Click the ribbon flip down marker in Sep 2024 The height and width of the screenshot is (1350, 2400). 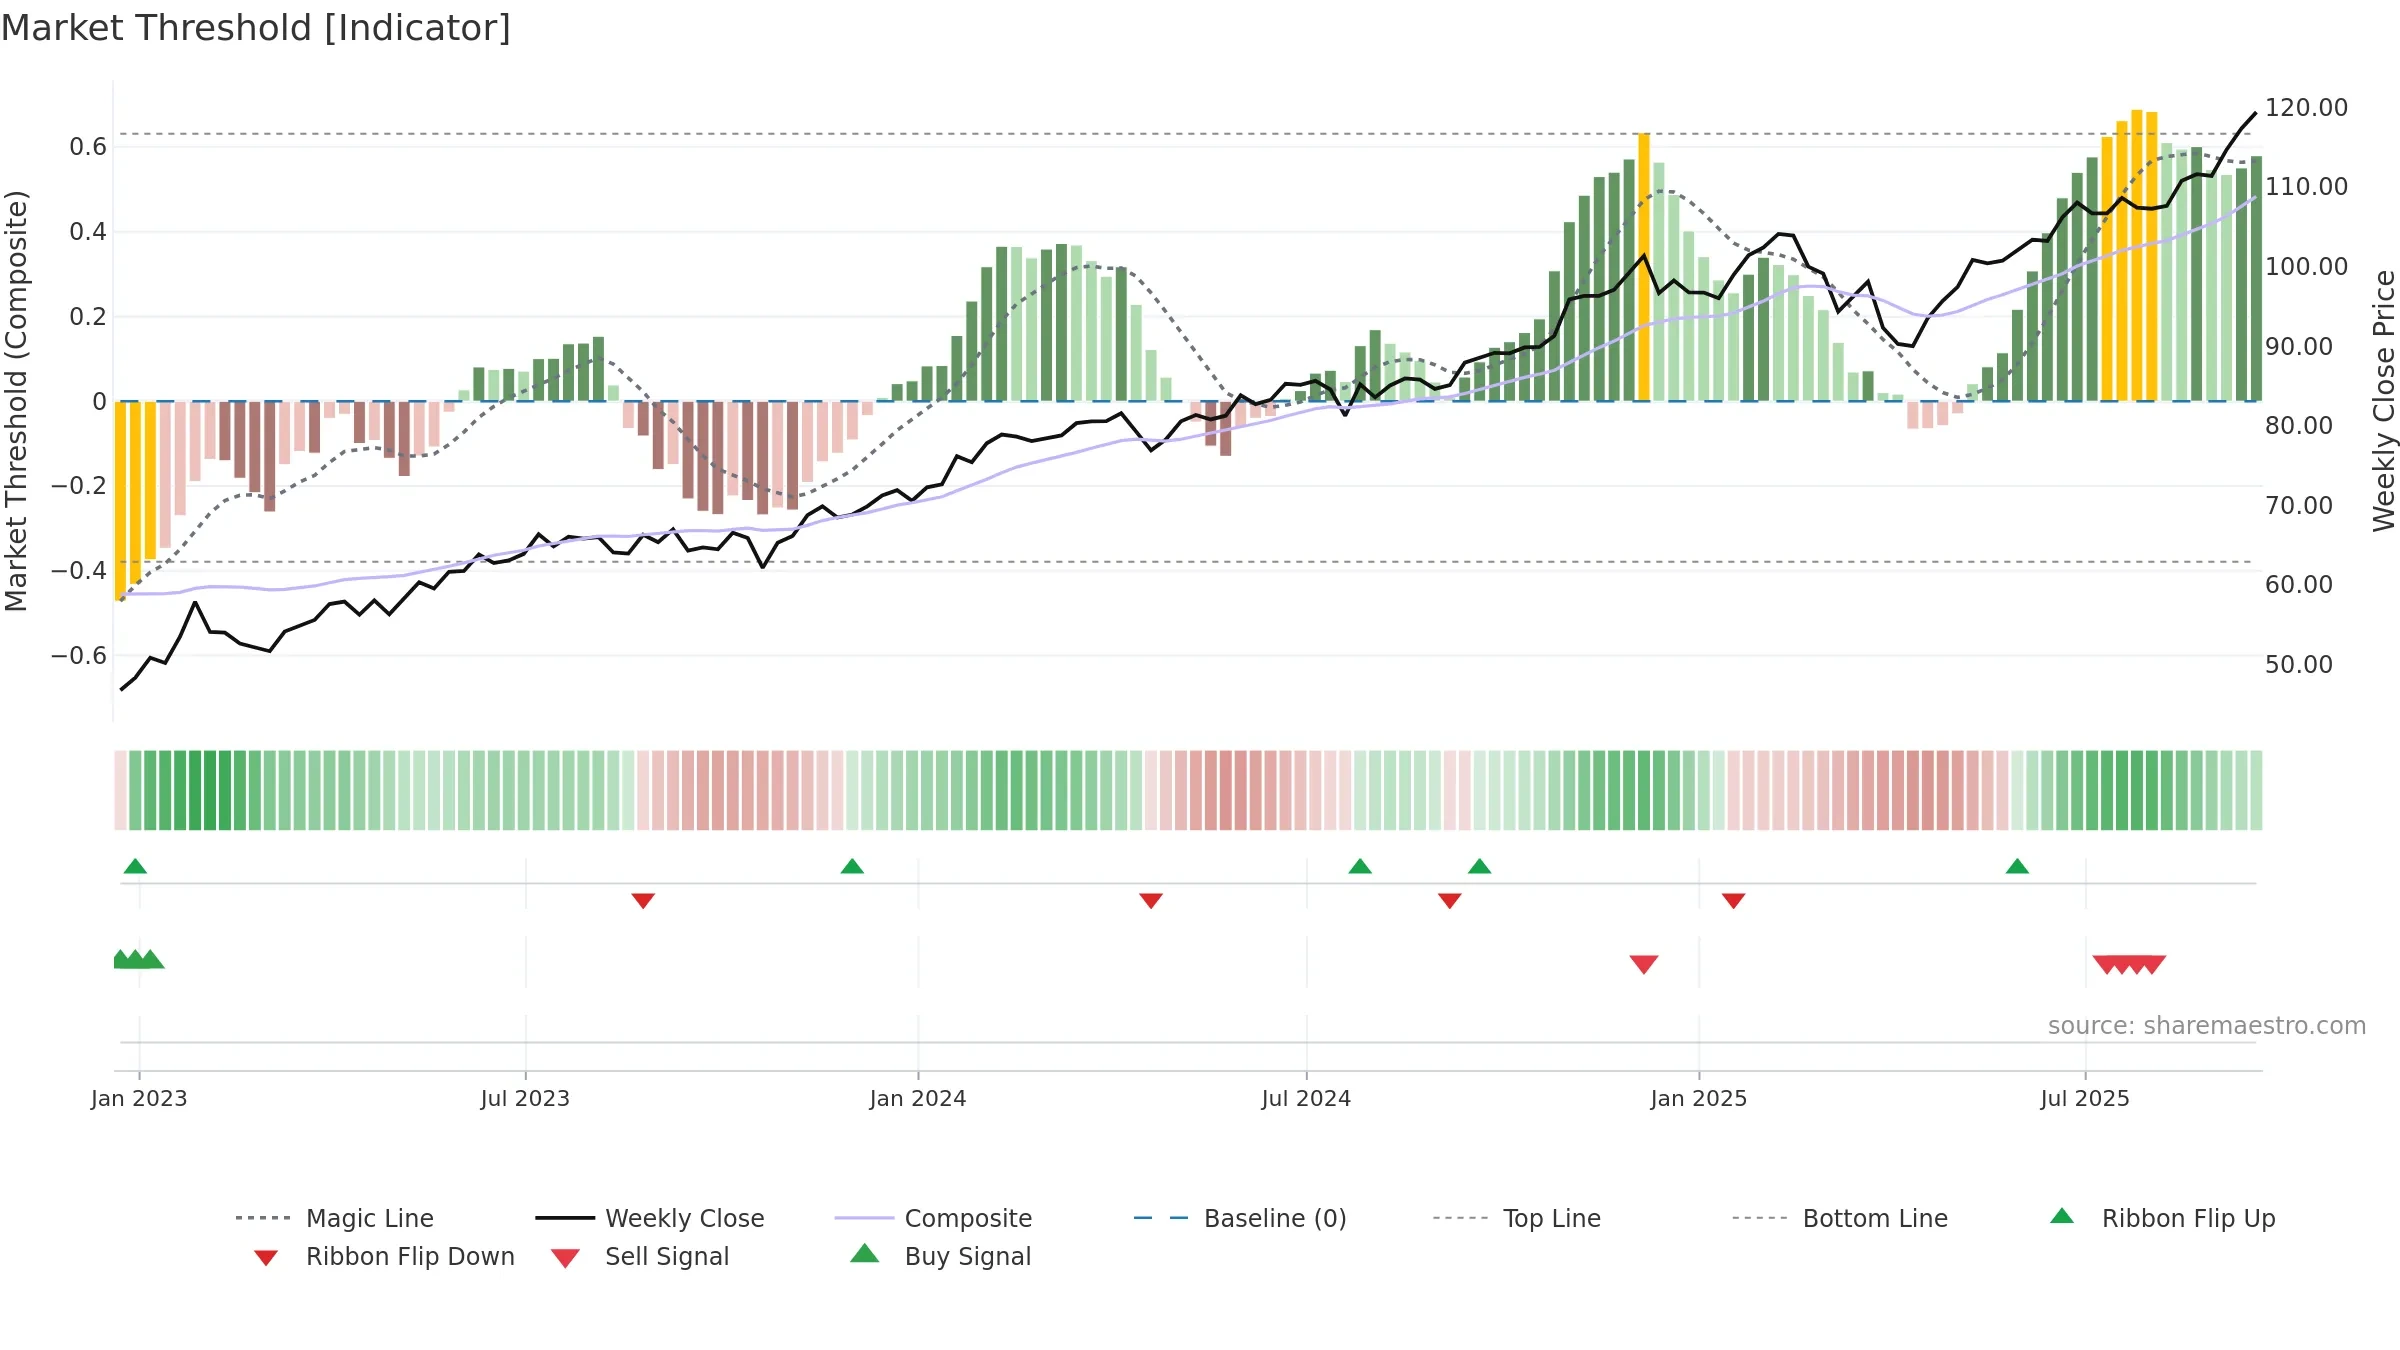point(1450,901)
